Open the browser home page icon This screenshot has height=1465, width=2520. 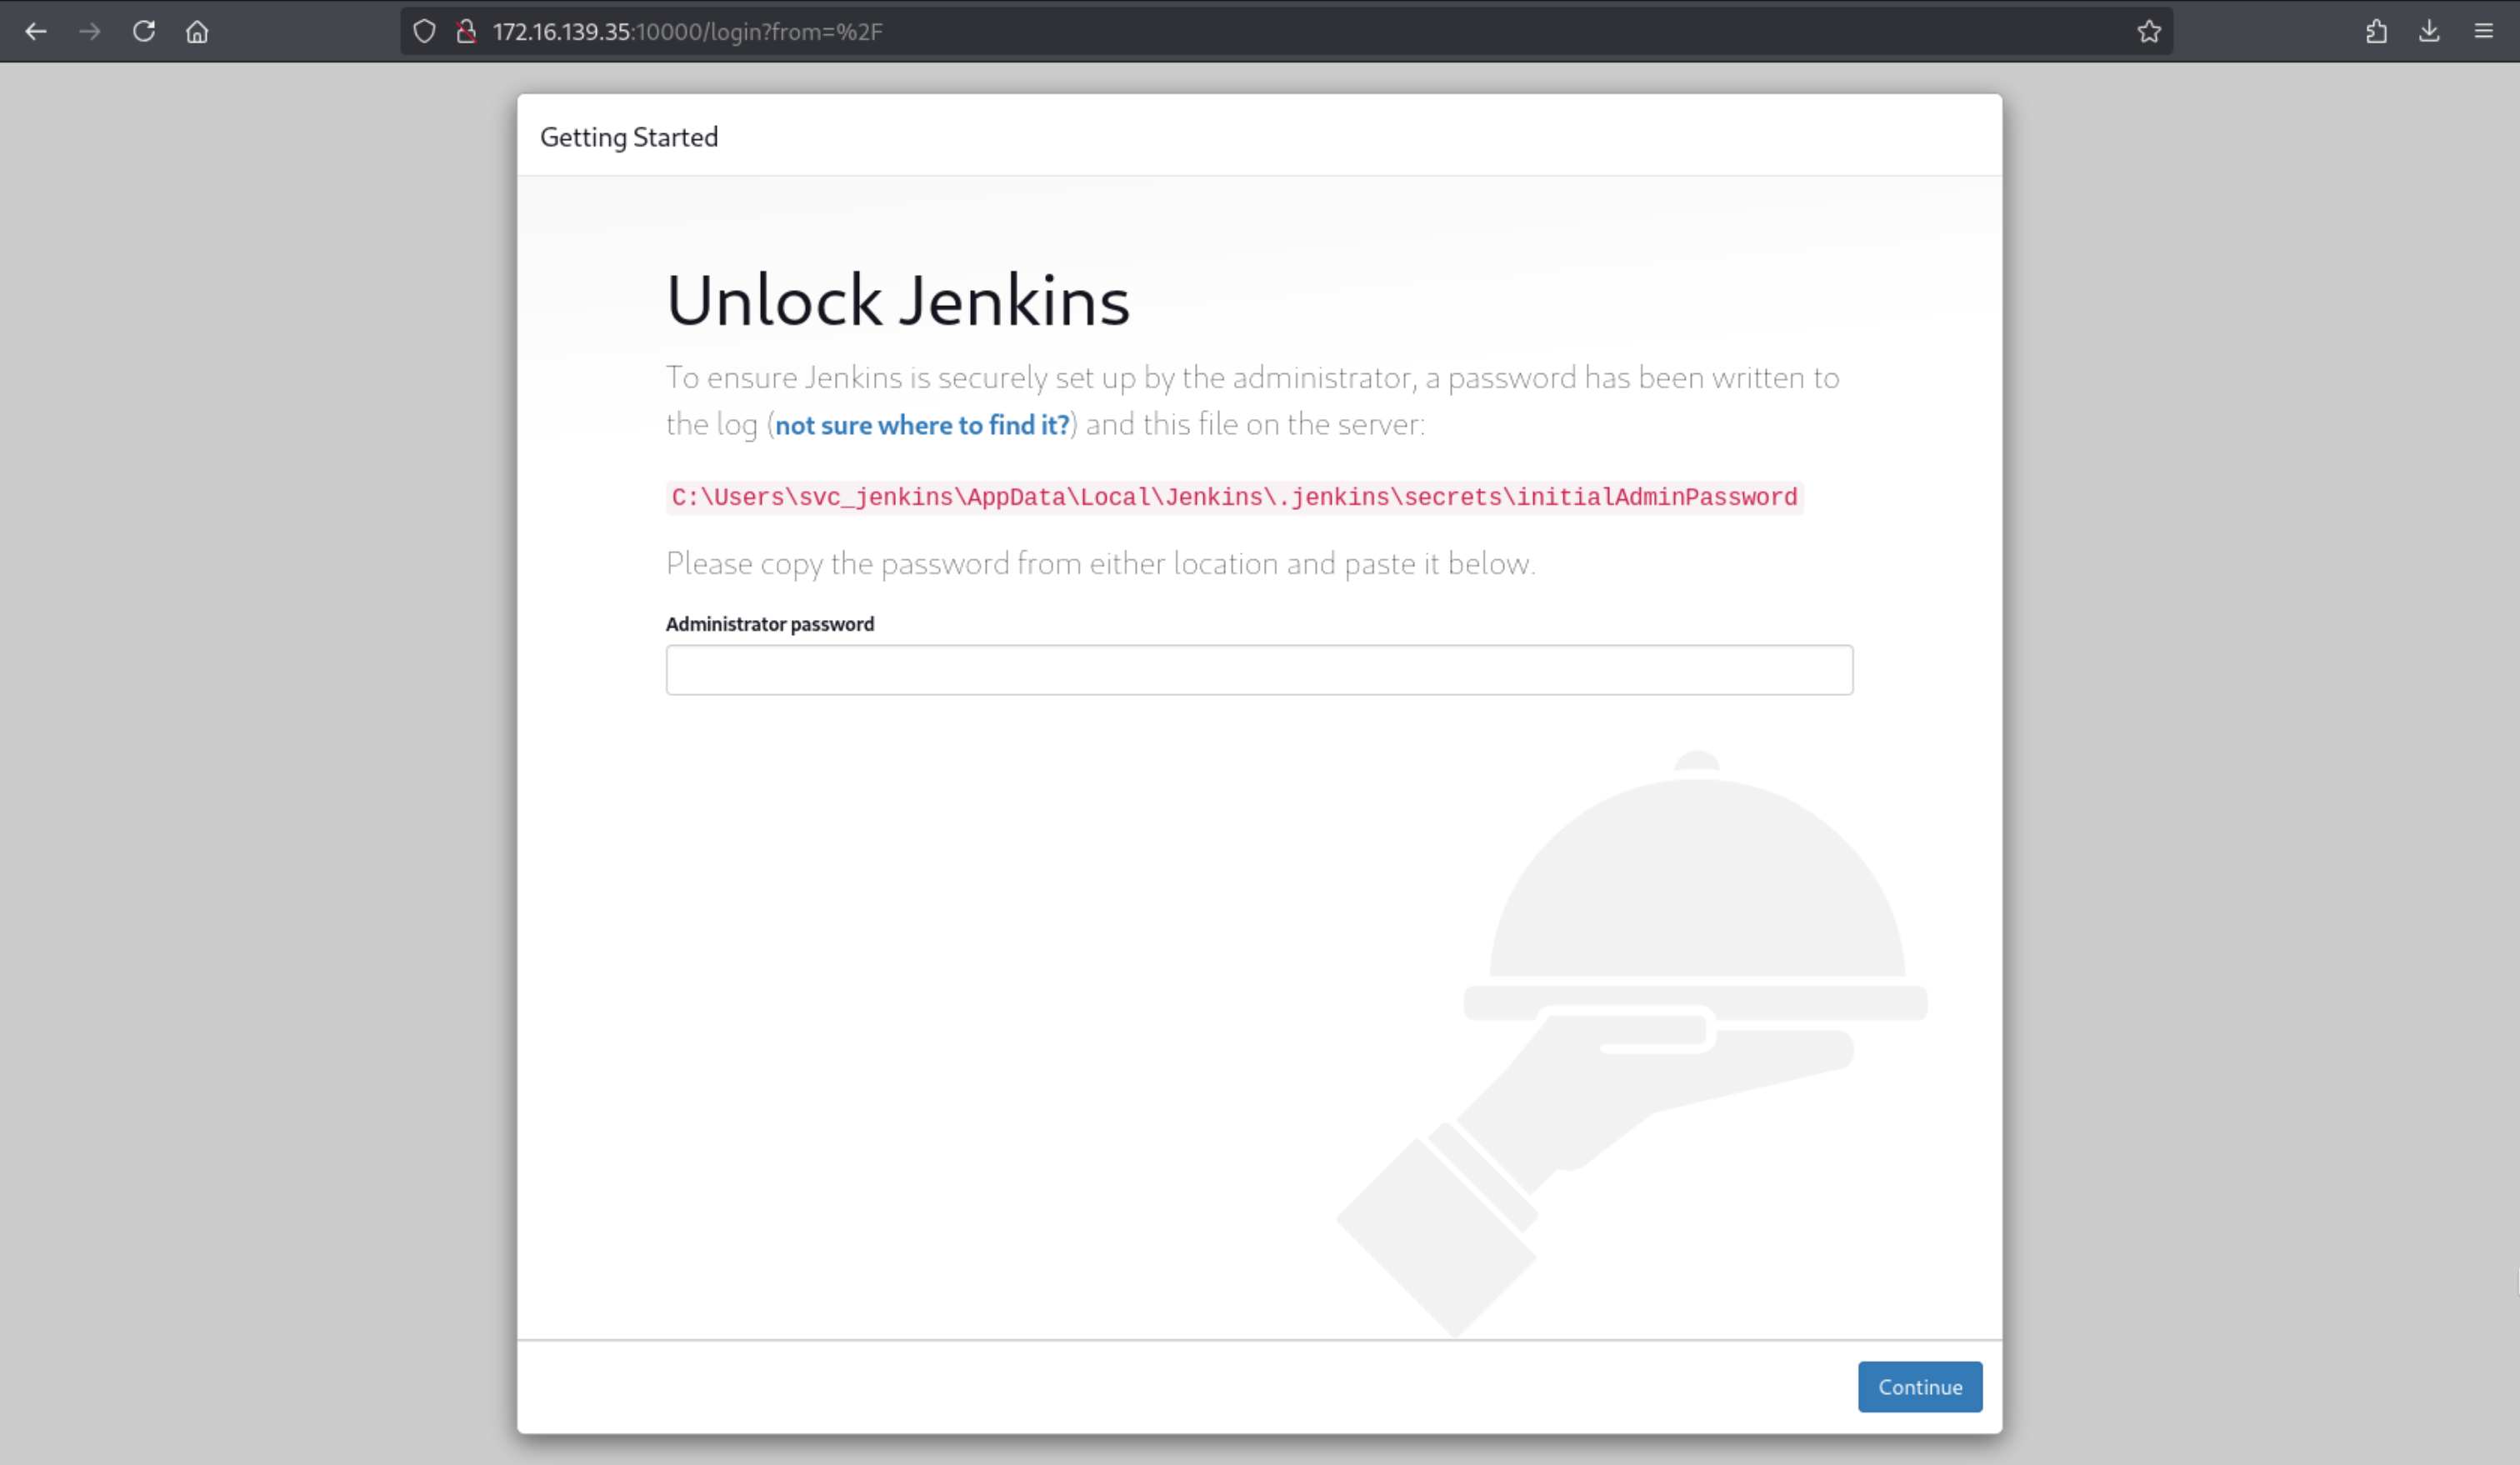click(197, 32)
